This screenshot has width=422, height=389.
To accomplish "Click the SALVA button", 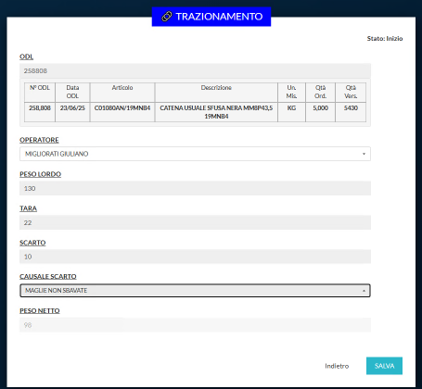I will coord(384,366).
